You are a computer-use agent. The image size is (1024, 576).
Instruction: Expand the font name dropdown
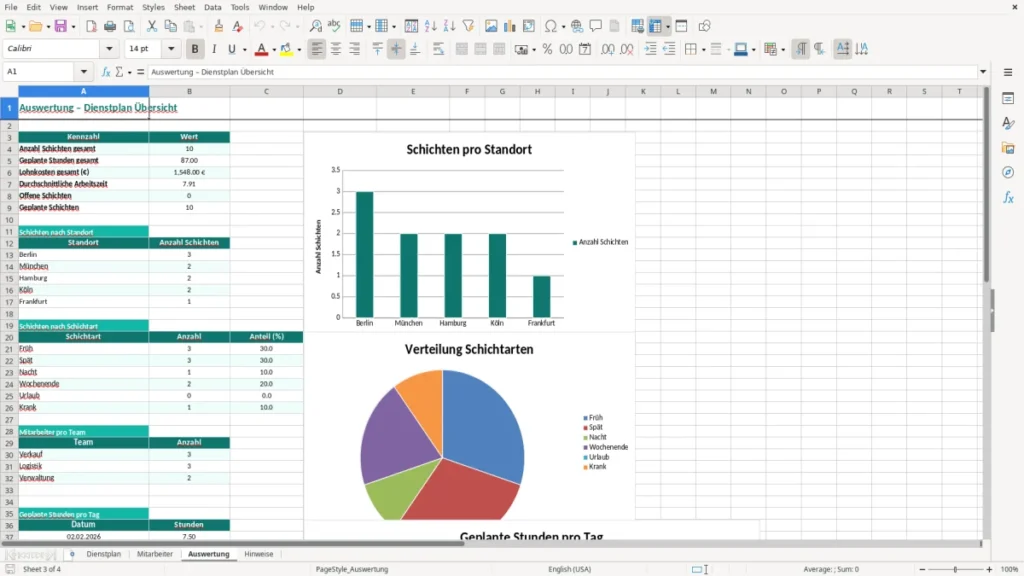click(x=109, y=48)
